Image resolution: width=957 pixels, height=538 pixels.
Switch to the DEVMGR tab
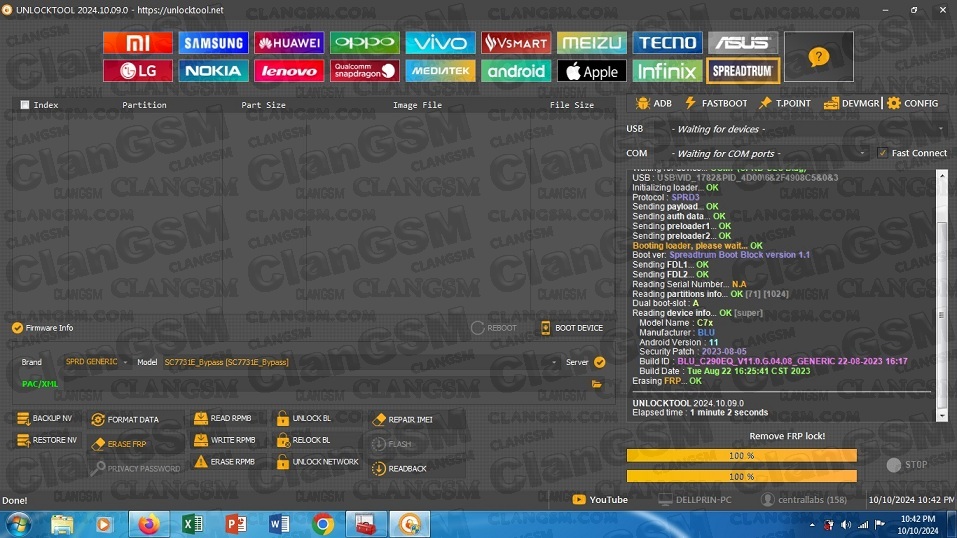click(851, 103)
